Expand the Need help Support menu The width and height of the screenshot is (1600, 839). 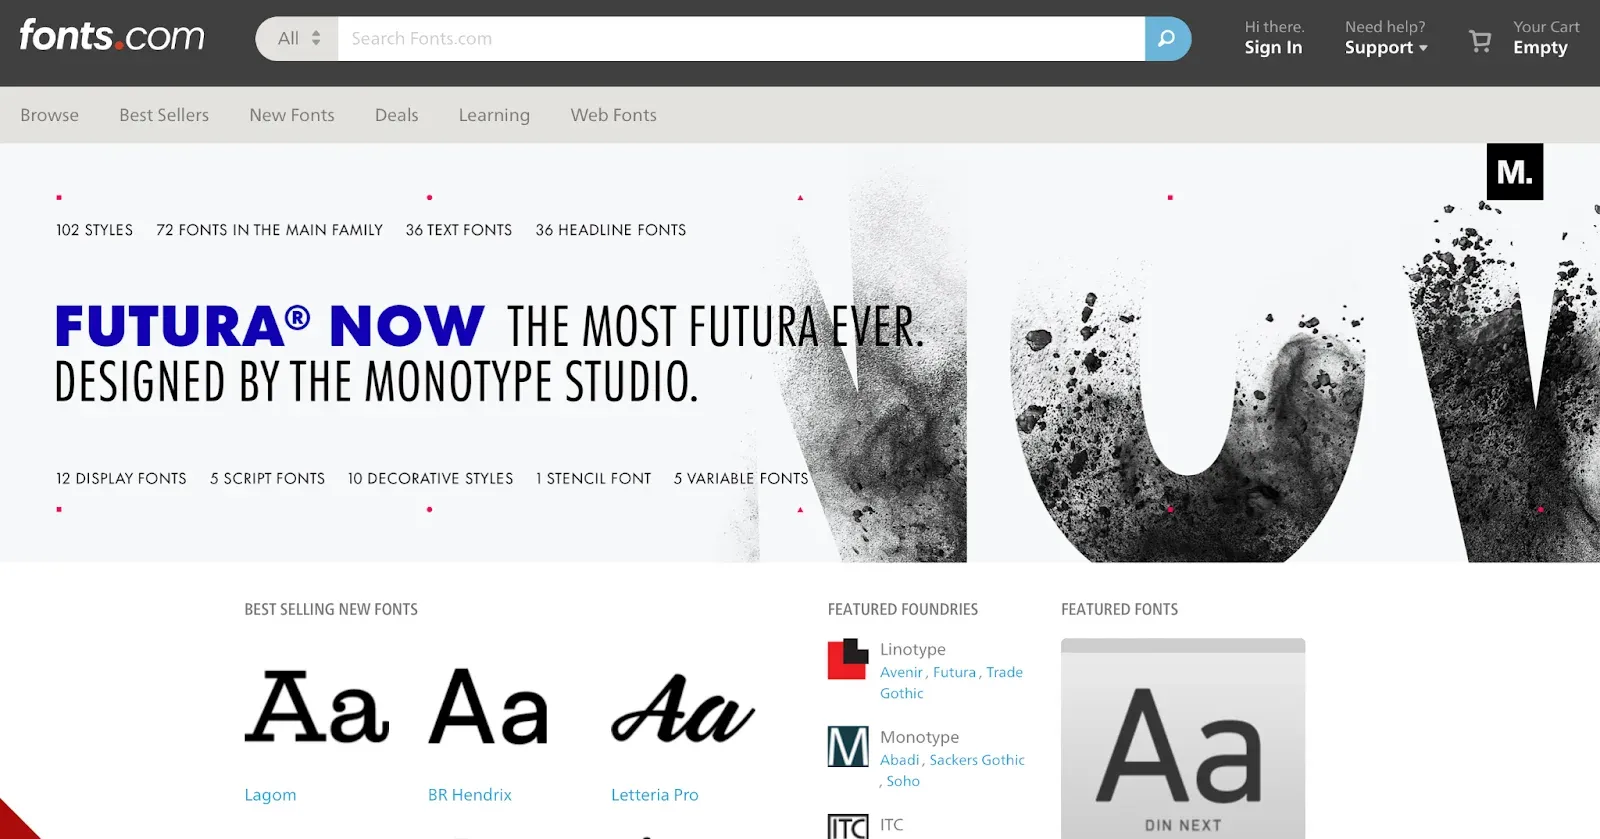(1385, 47)
